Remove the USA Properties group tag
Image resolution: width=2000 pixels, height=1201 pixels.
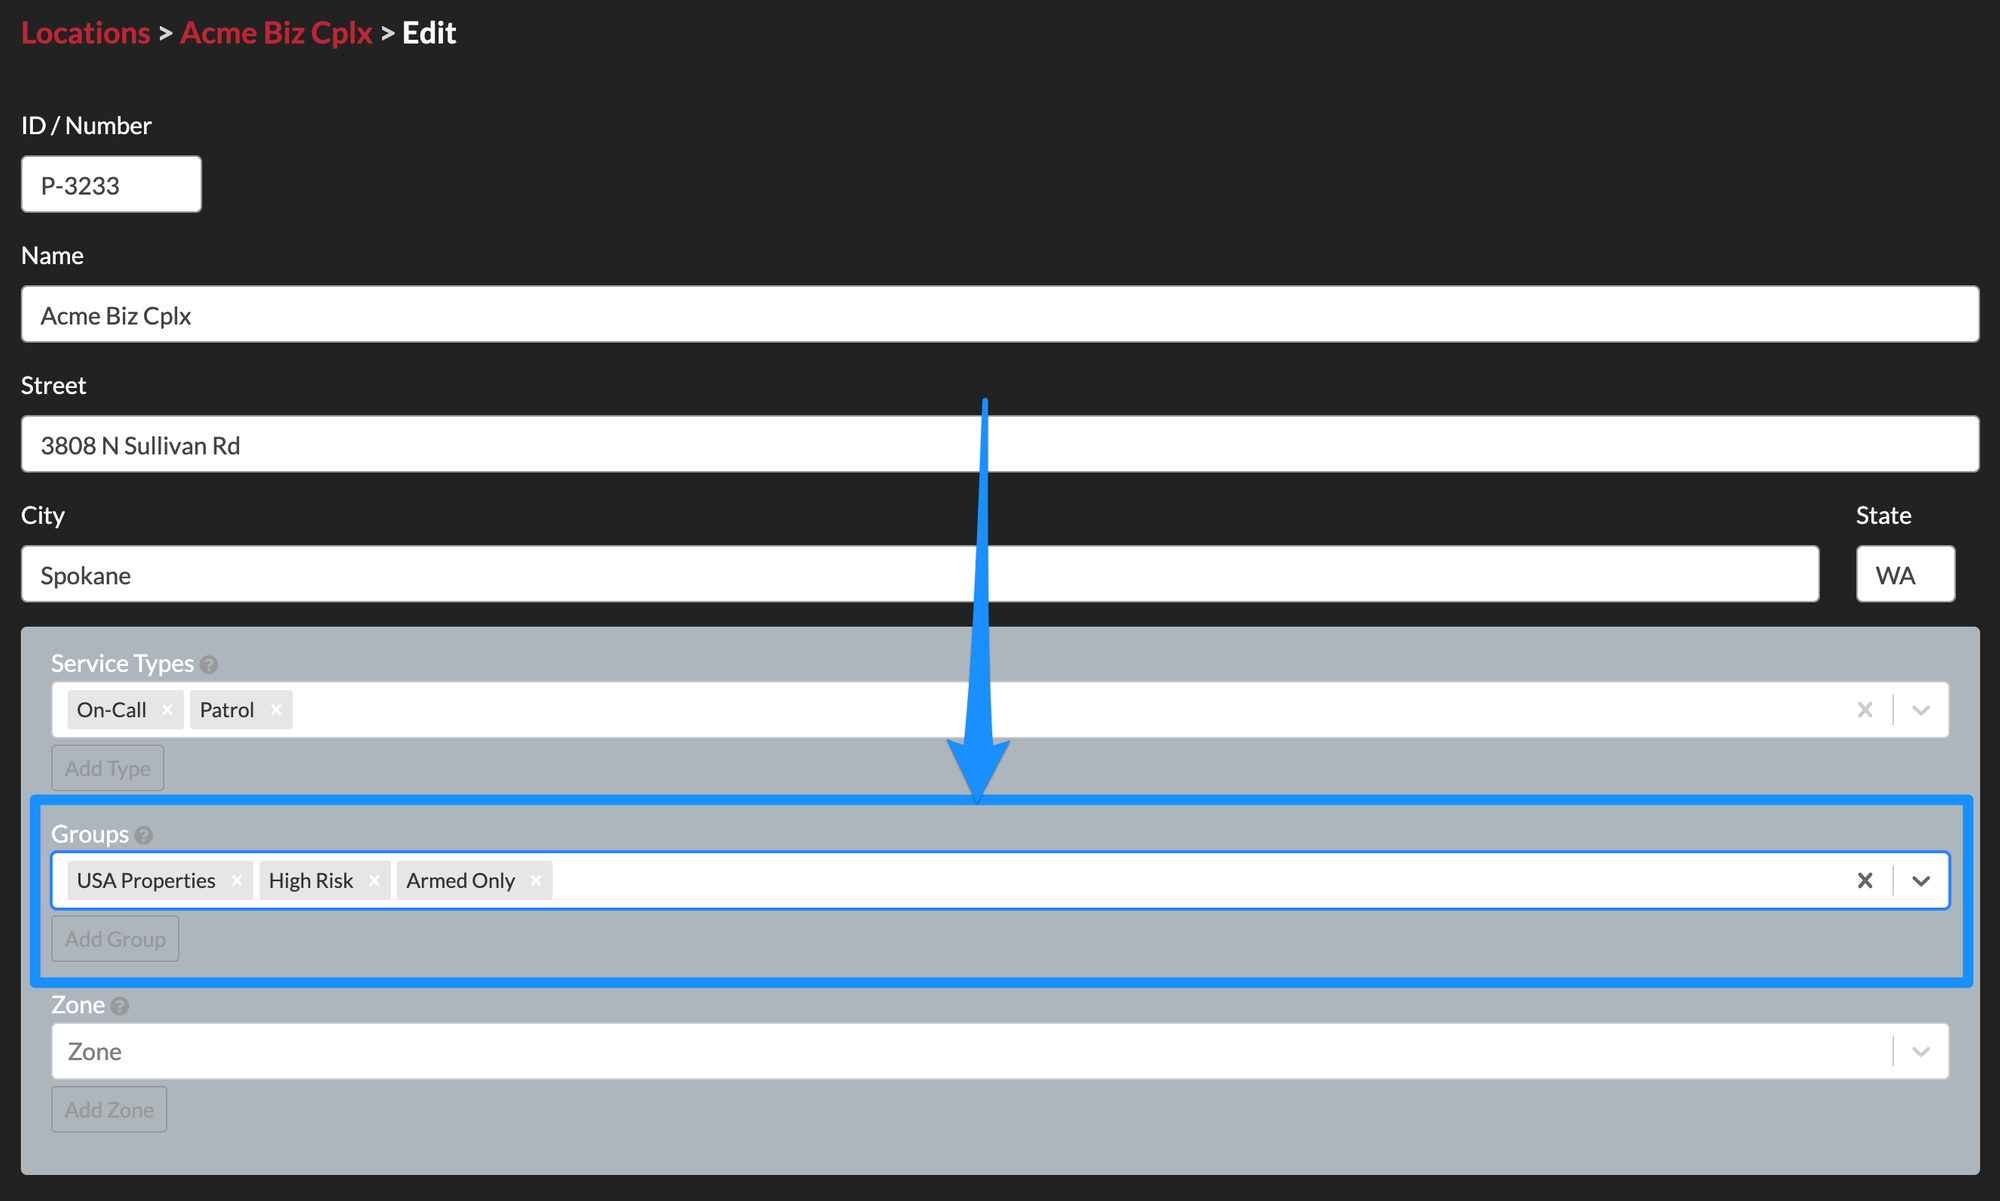point(233,880)
